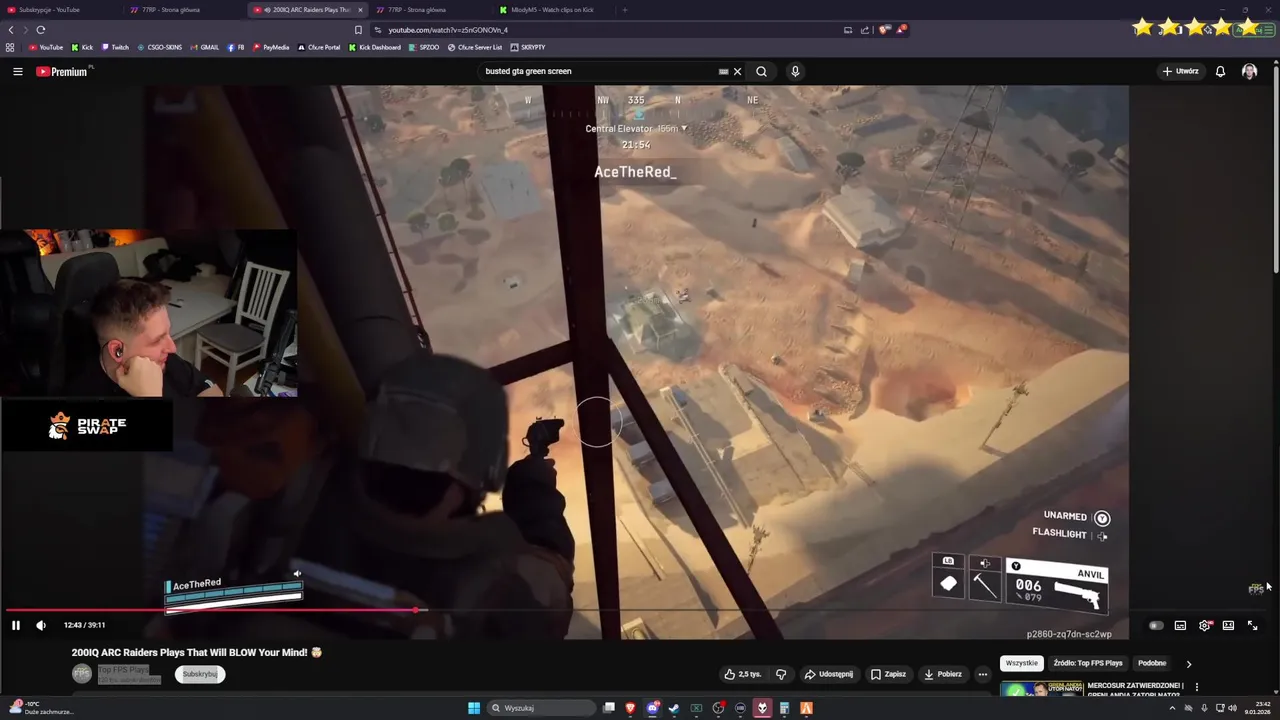Open the Kick bookmark
Viewport: 1280px width, 720px height.
tap(82, 47)
